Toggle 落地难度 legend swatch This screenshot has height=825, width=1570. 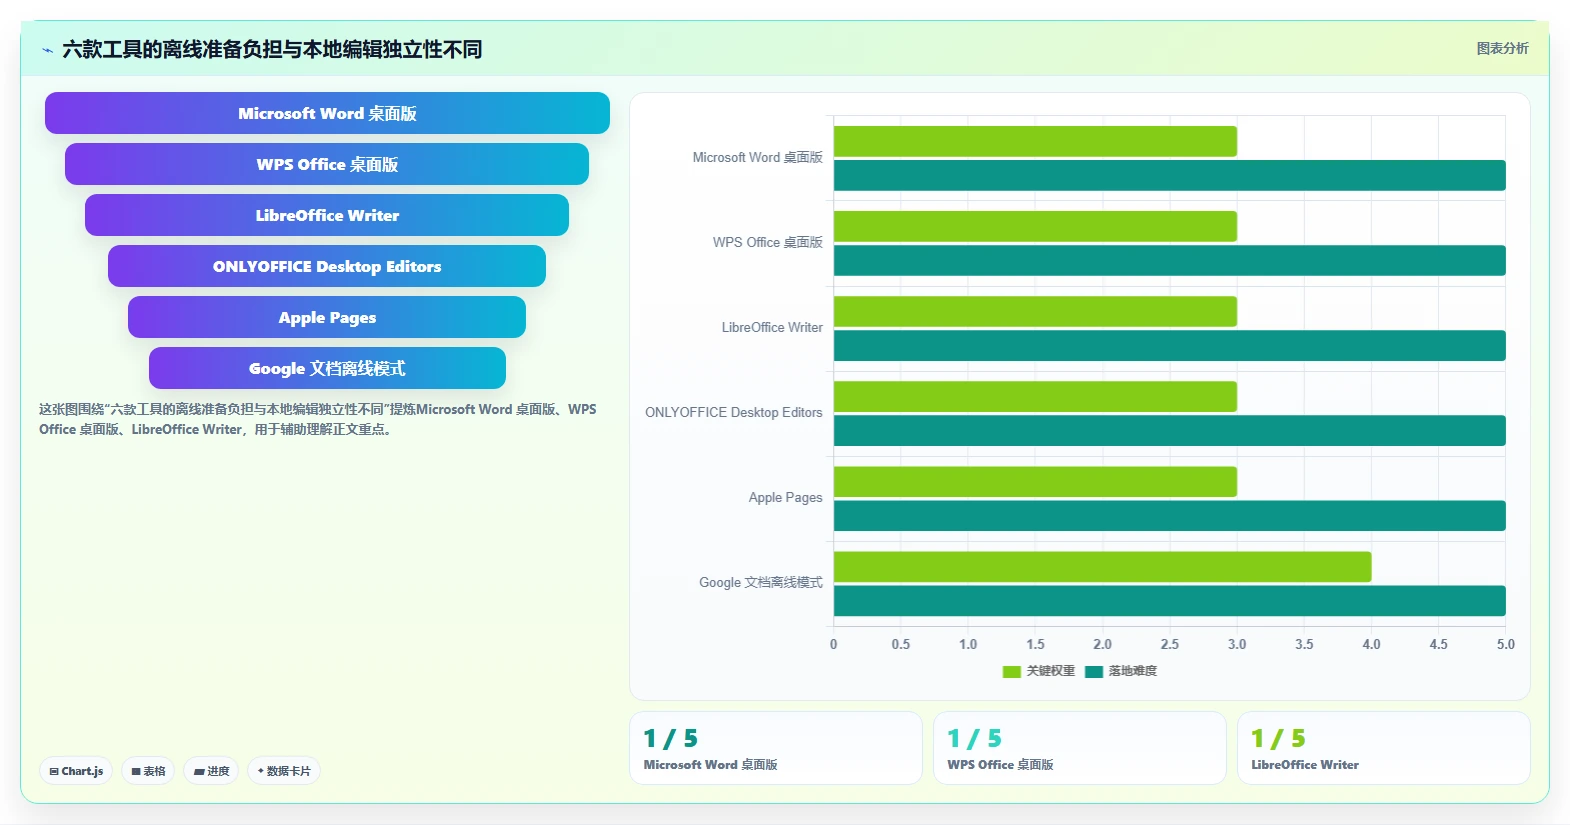(1093, 671)
